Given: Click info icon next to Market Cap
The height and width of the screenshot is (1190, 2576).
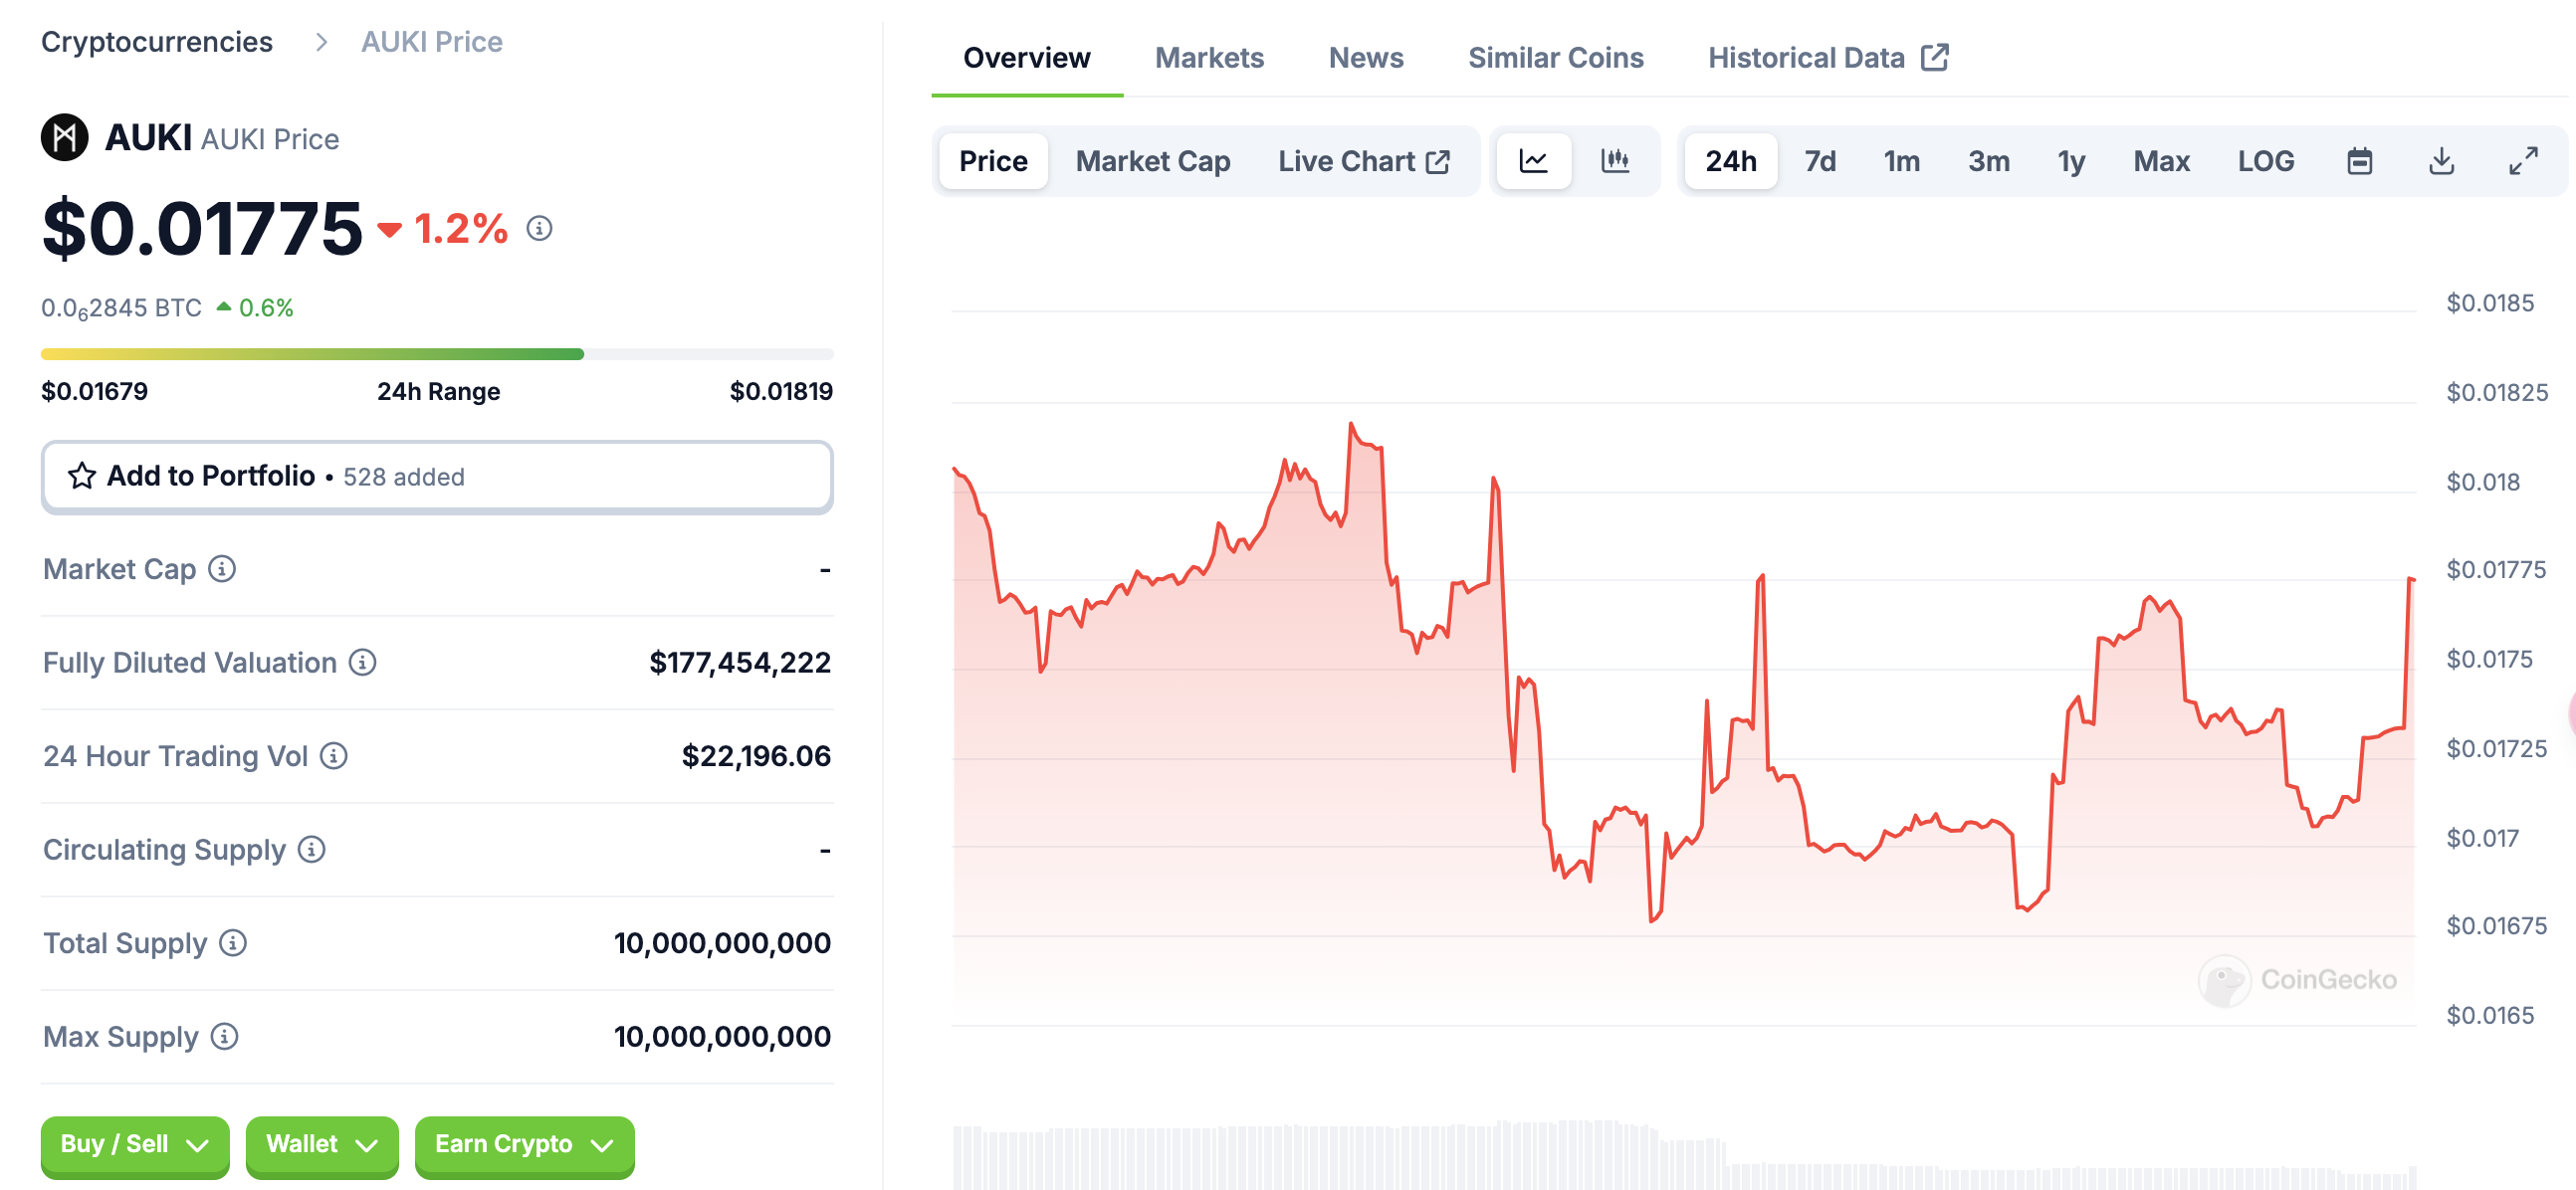Looking at the screenshot, I should [222, 569].
